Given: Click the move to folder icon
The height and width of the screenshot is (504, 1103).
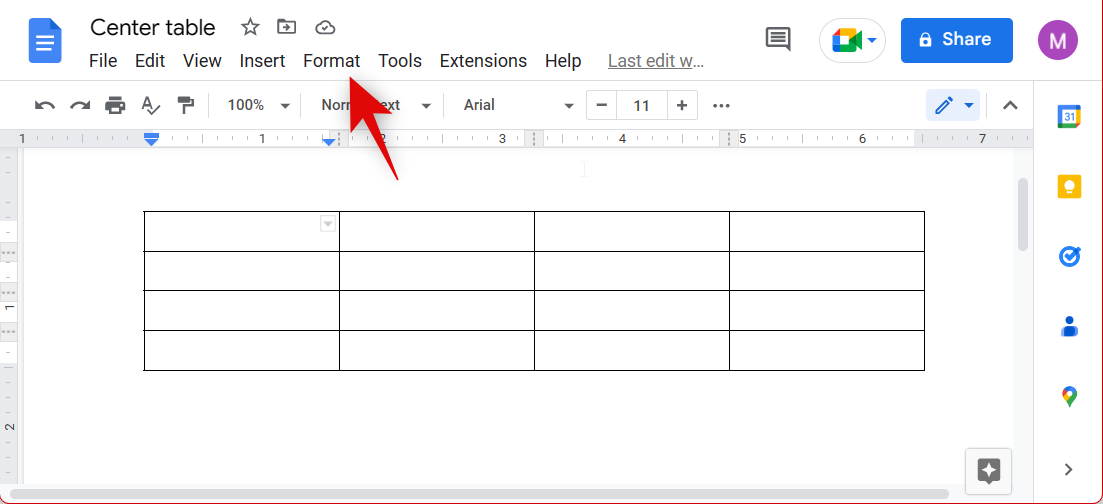Looking at the screenshot, I should tap(287, 27).
